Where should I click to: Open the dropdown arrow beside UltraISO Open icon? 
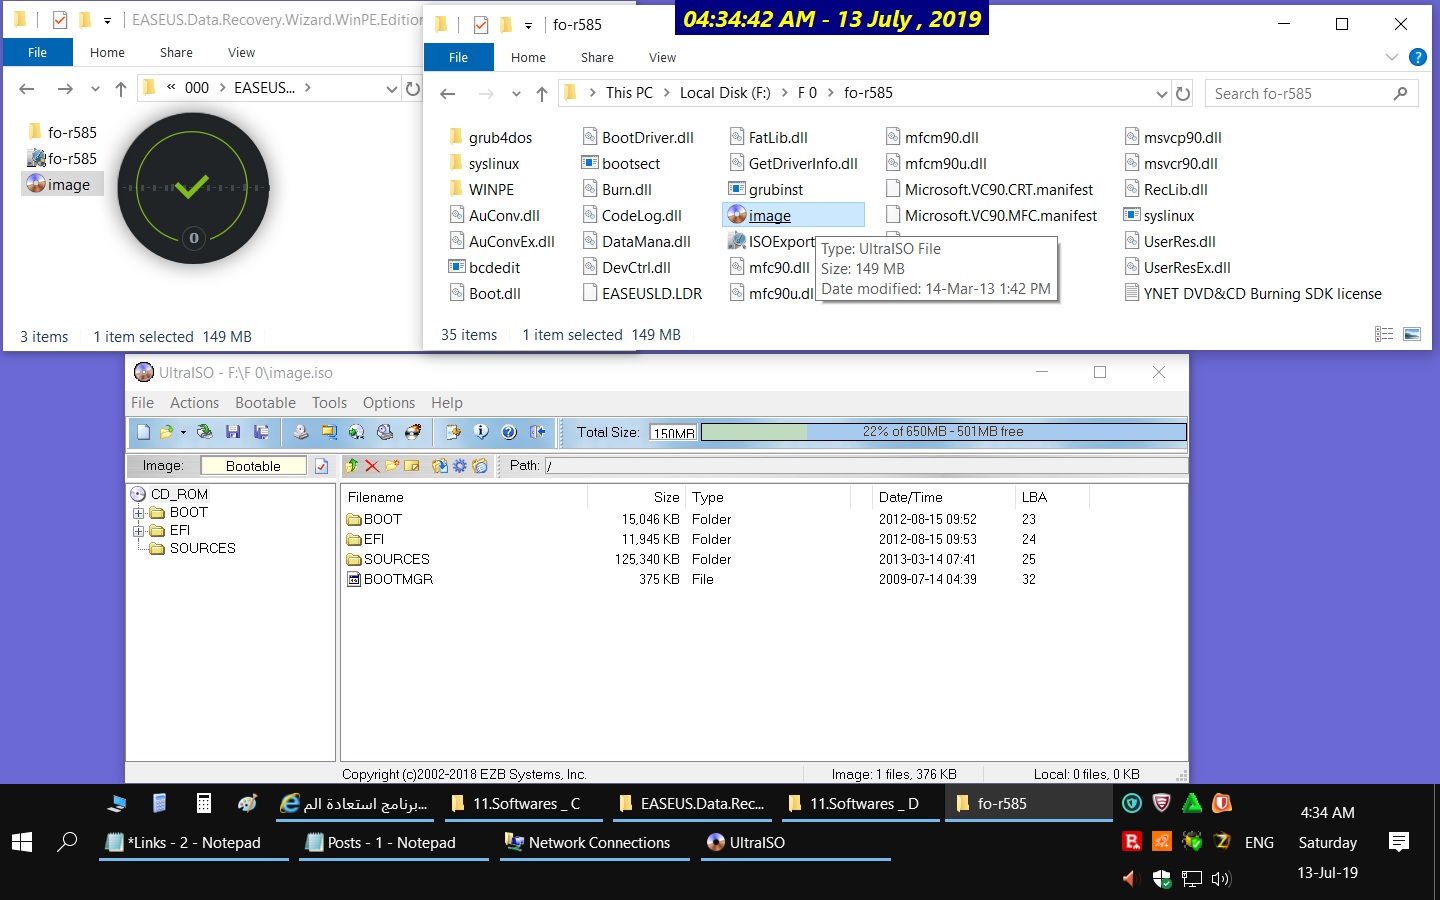[183, 432]
